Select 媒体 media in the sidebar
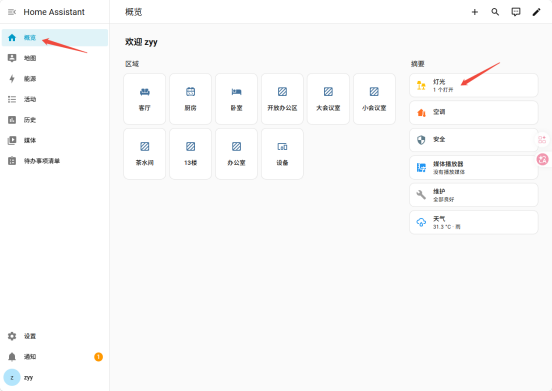552x391 pixels. point(55,140)
